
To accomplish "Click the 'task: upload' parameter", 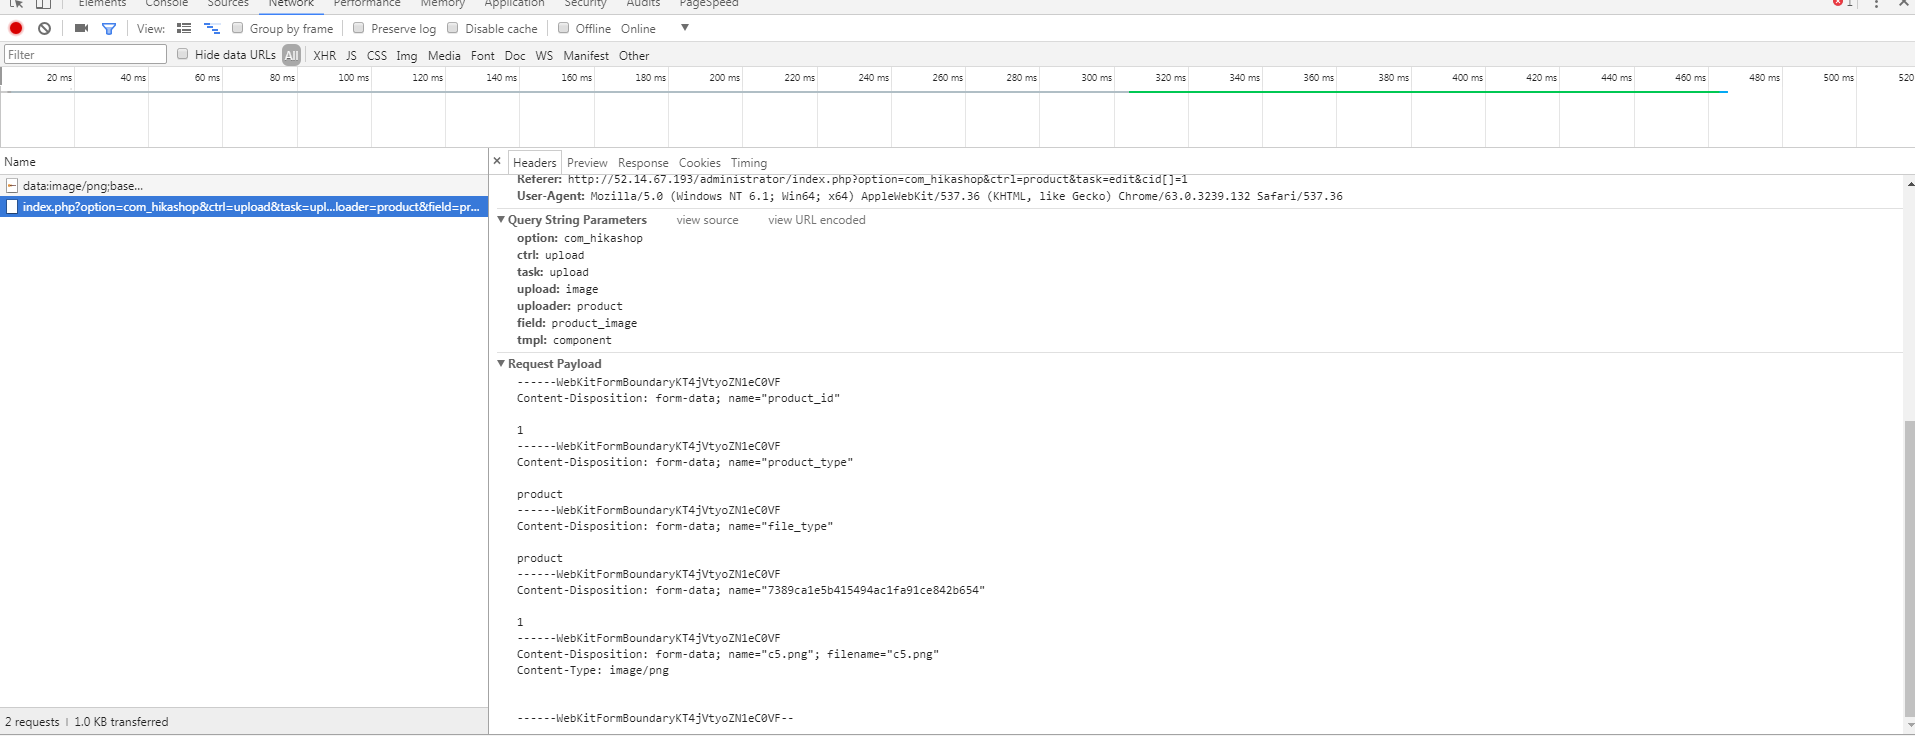I will click(x=553, y=272).
